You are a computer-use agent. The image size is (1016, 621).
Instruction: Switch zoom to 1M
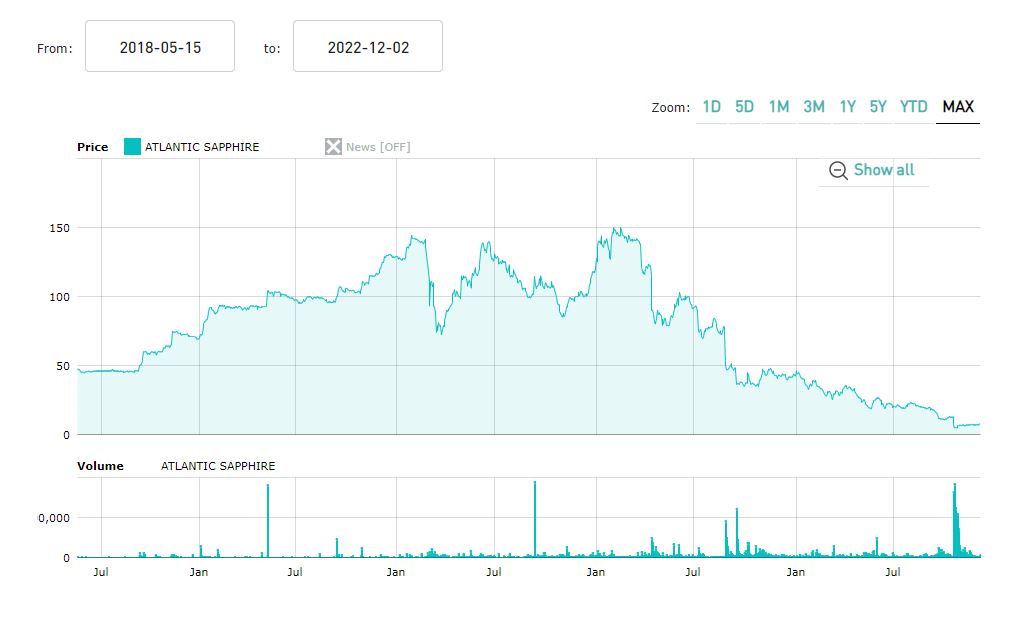[779, 107]
